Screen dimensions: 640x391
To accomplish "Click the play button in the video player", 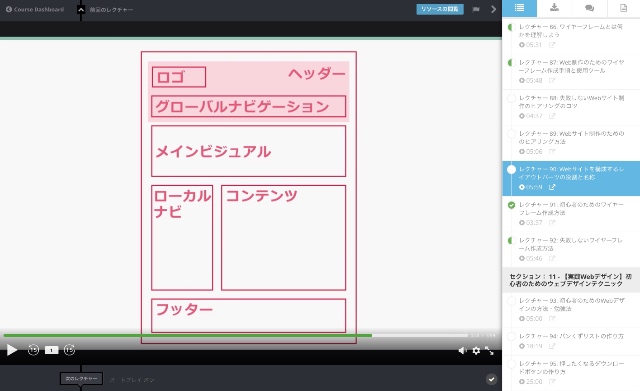I will tap(12, 350).
